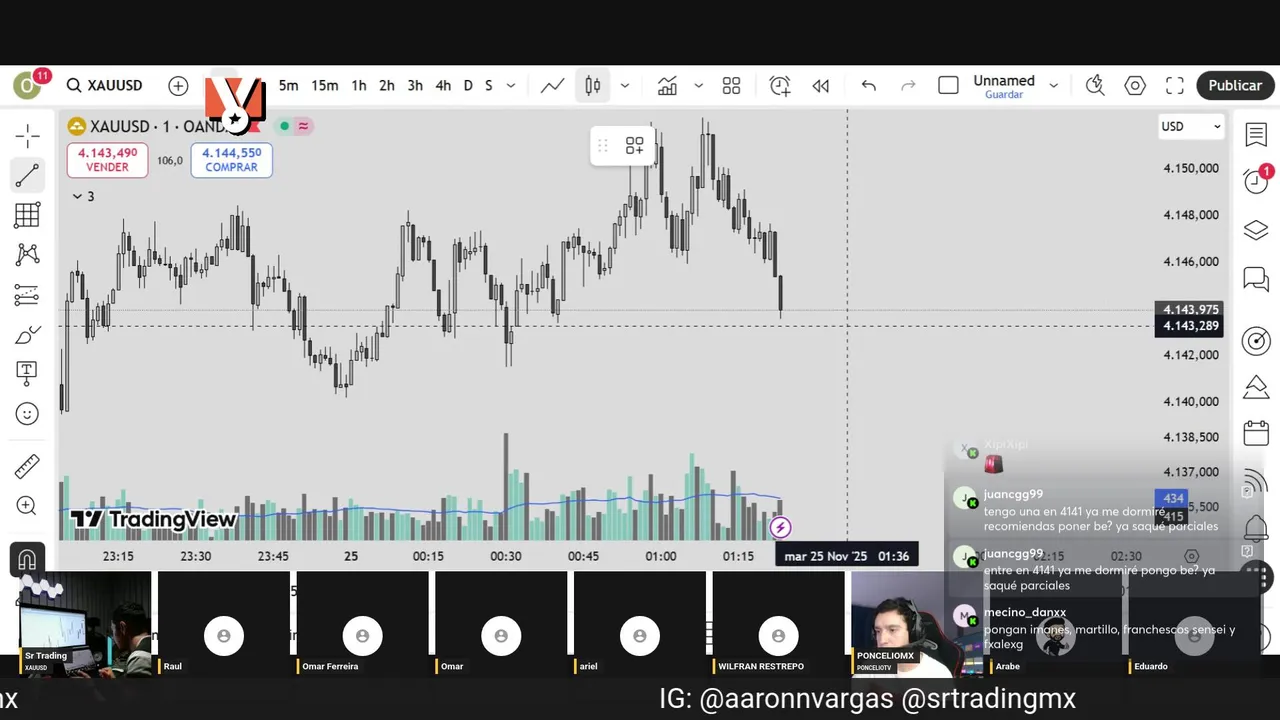Click the compare or add symbol plus icon
Viewport: 1280px width, 720px height.
click(x=178, y=85)
